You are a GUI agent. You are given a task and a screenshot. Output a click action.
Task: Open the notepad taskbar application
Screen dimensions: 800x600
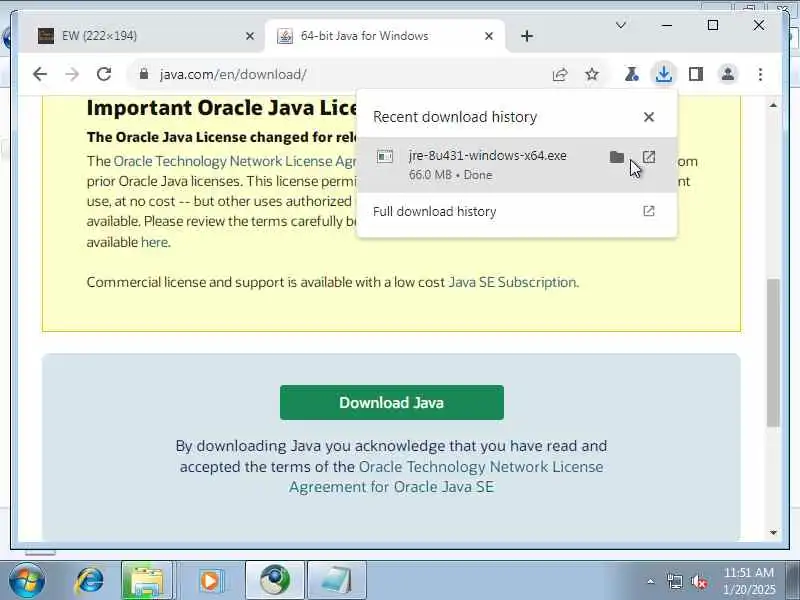pos(337,581)
